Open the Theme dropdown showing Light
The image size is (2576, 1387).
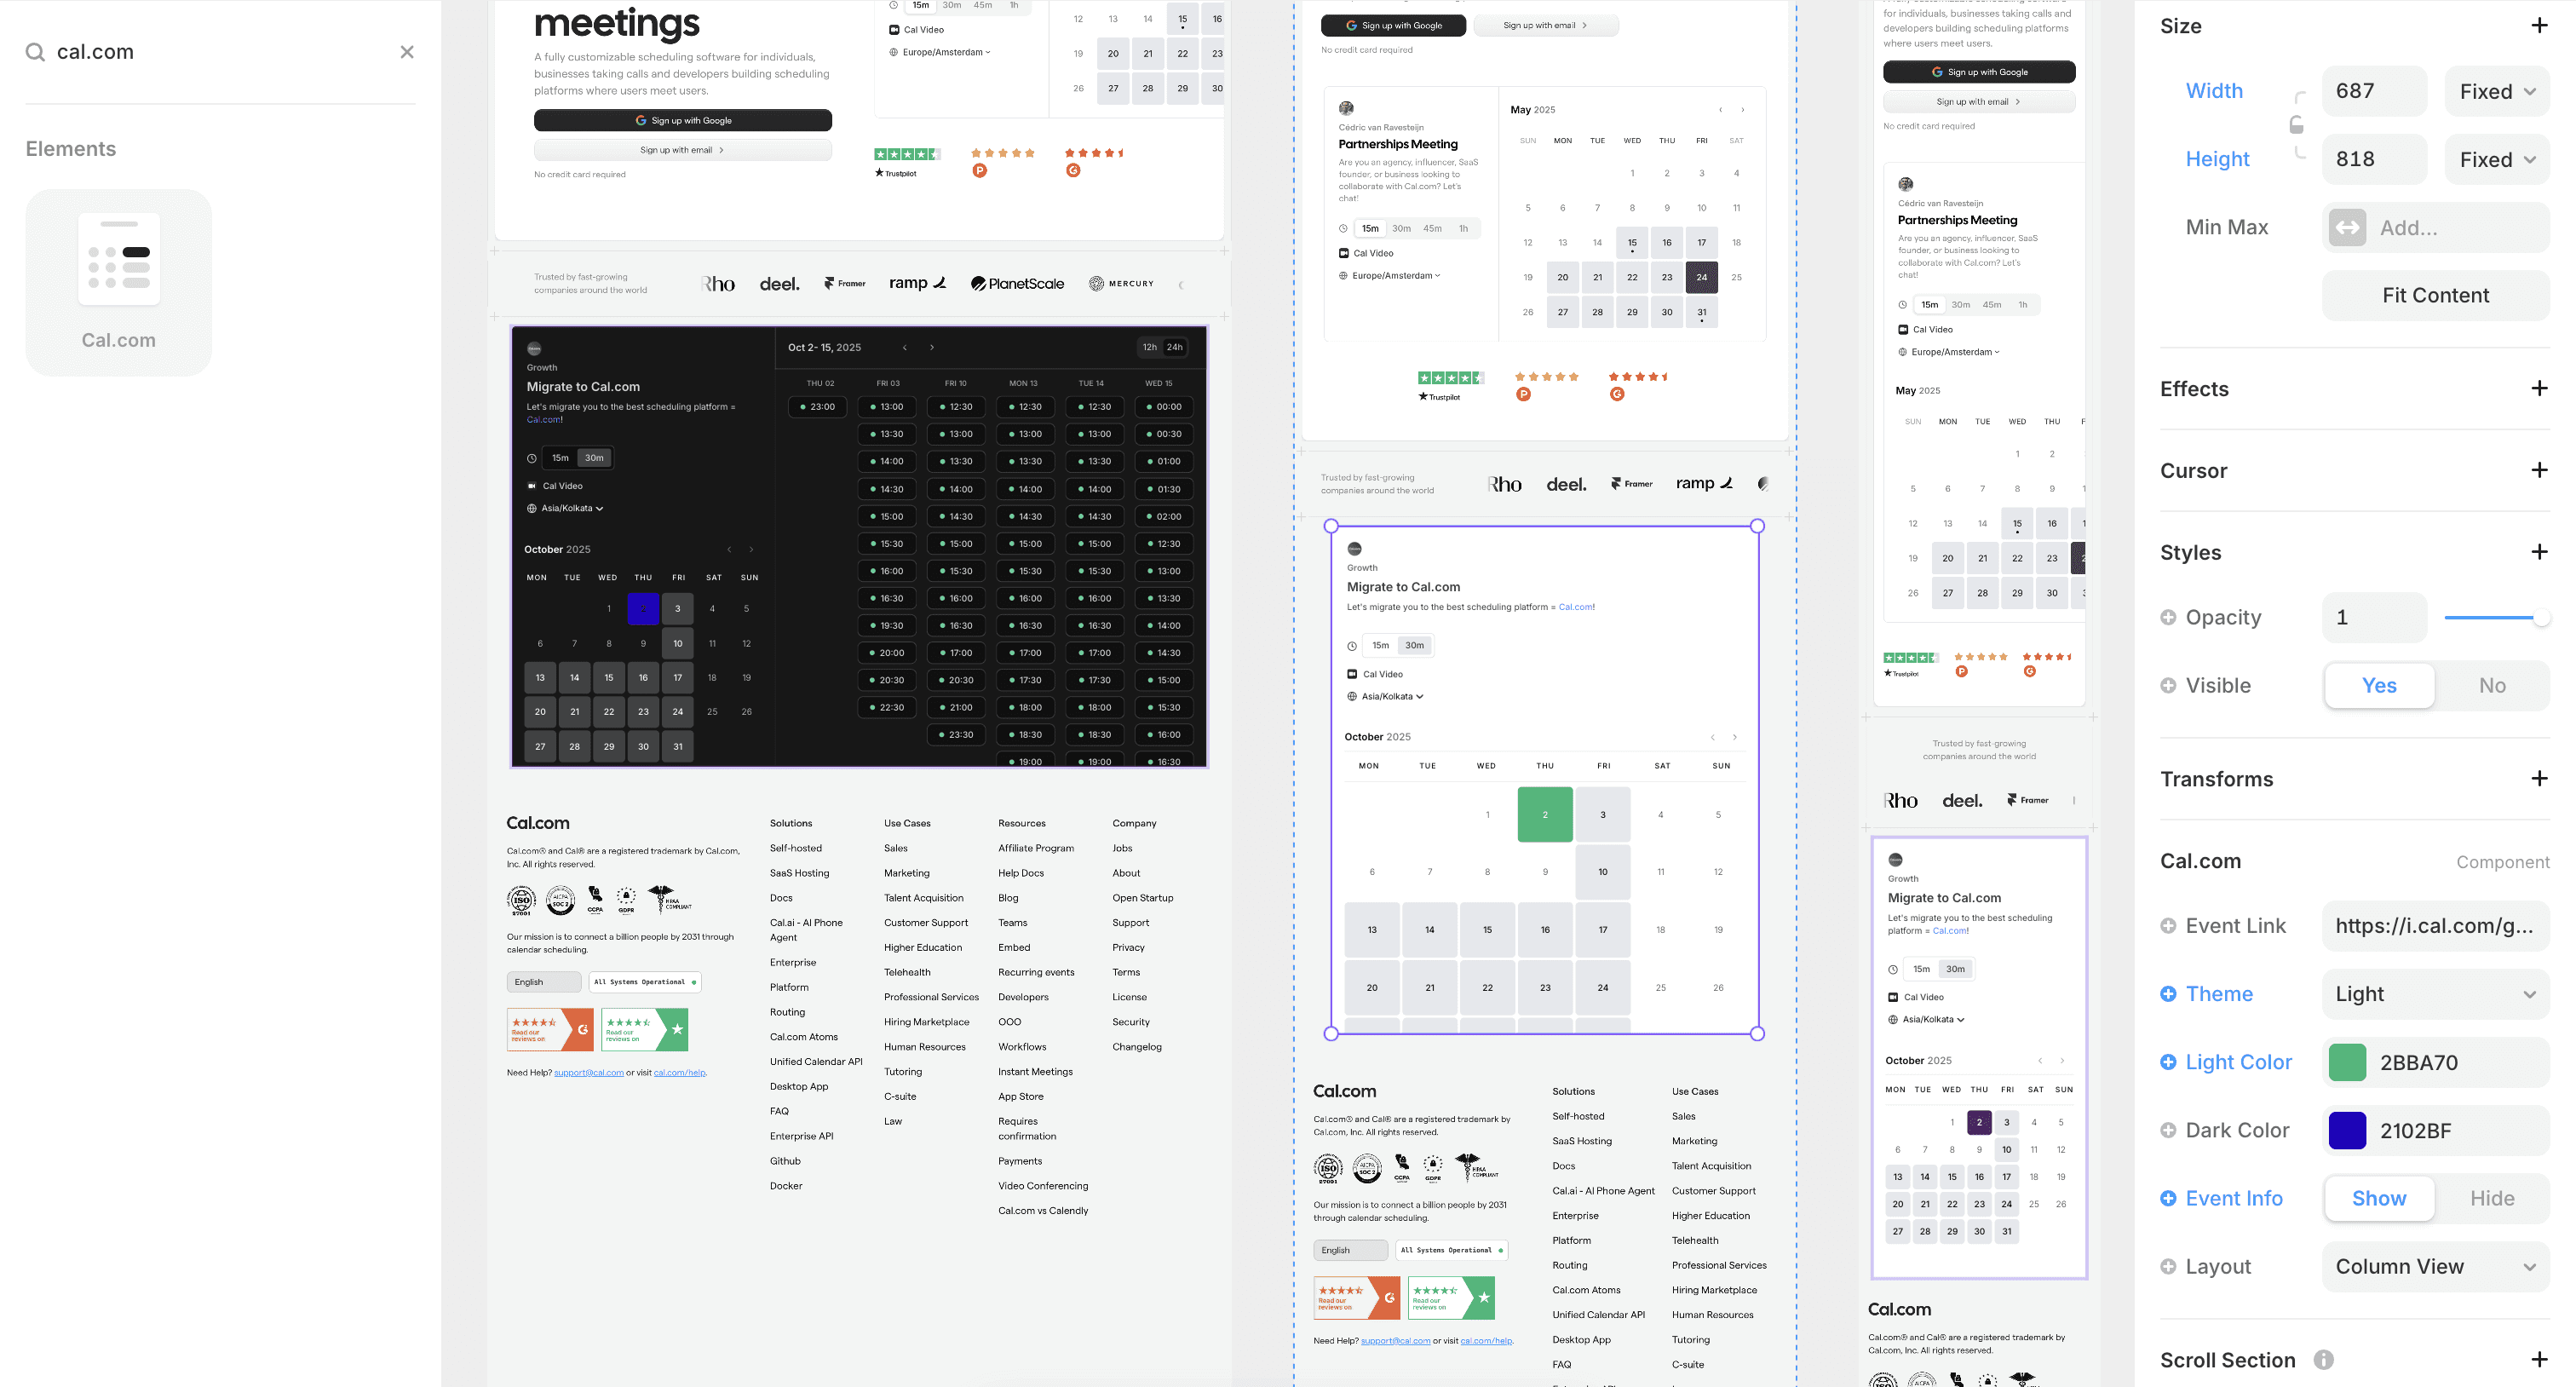[x=2435, y=994]
